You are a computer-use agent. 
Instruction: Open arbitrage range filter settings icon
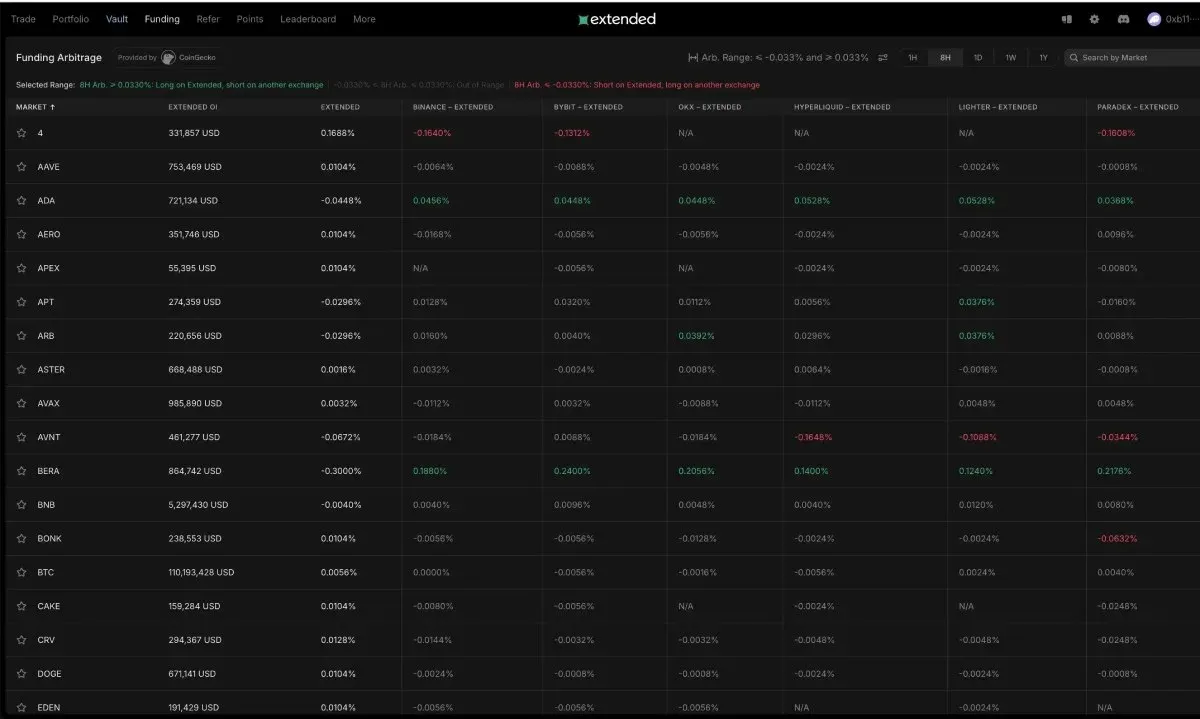(883, 58)
